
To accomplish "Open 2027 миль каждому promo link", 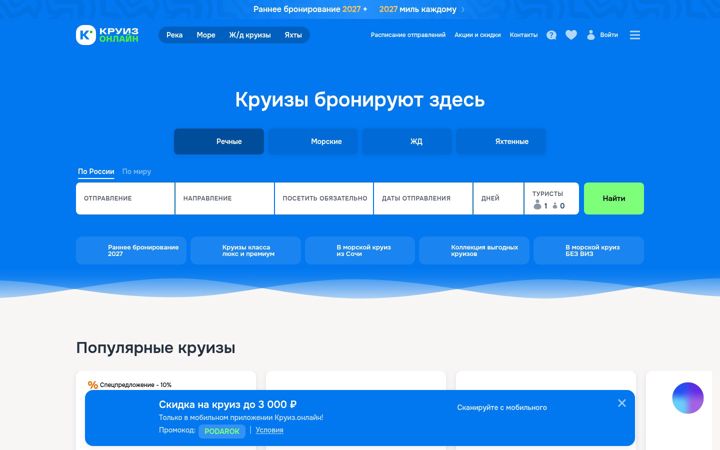I will click(x=418, y=9).
